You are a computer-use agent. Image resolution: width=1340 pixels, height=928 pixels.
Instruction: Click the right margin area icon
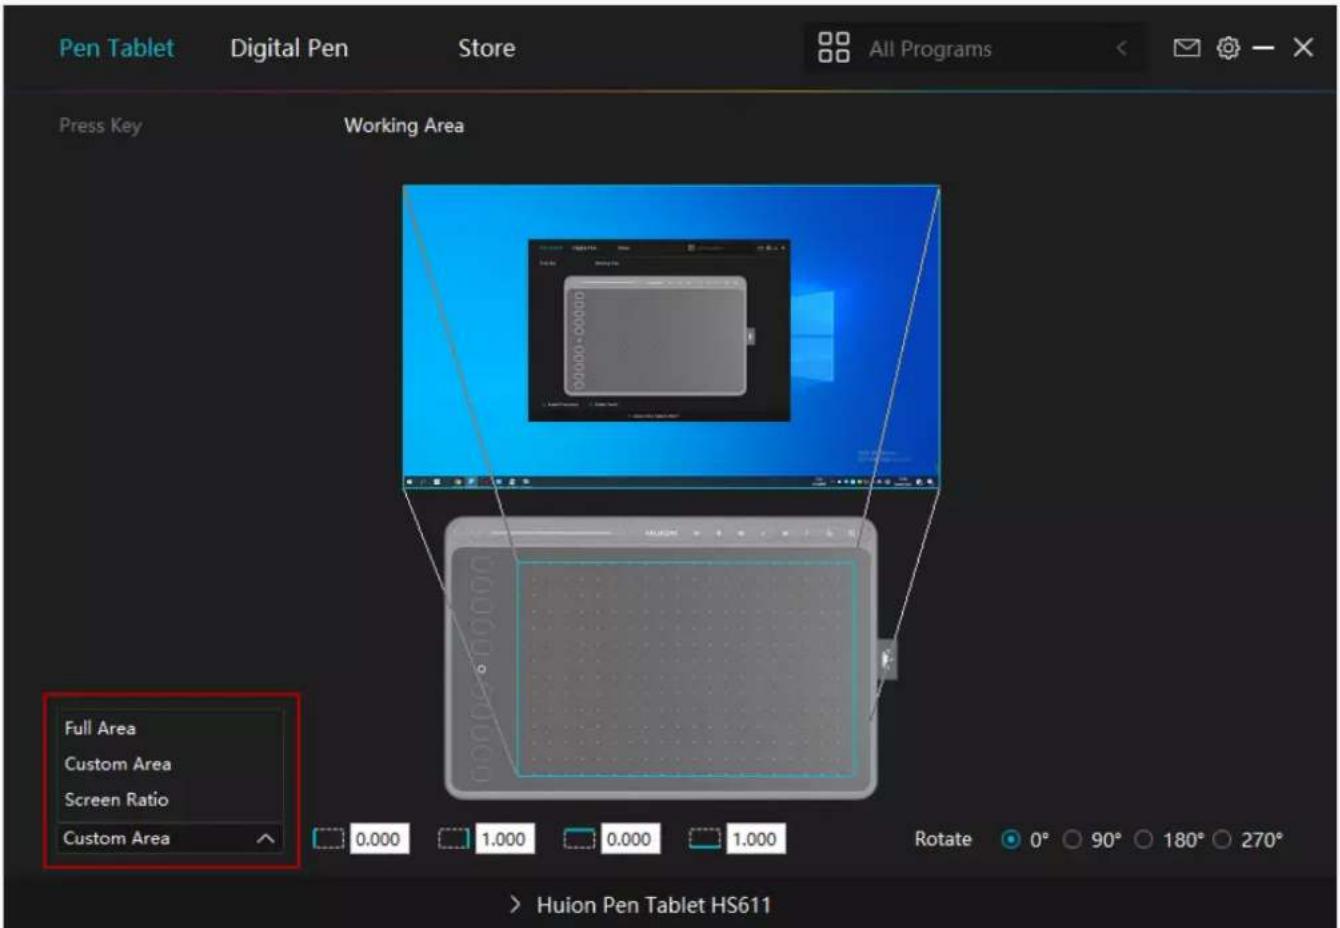[x=454, y=838]
